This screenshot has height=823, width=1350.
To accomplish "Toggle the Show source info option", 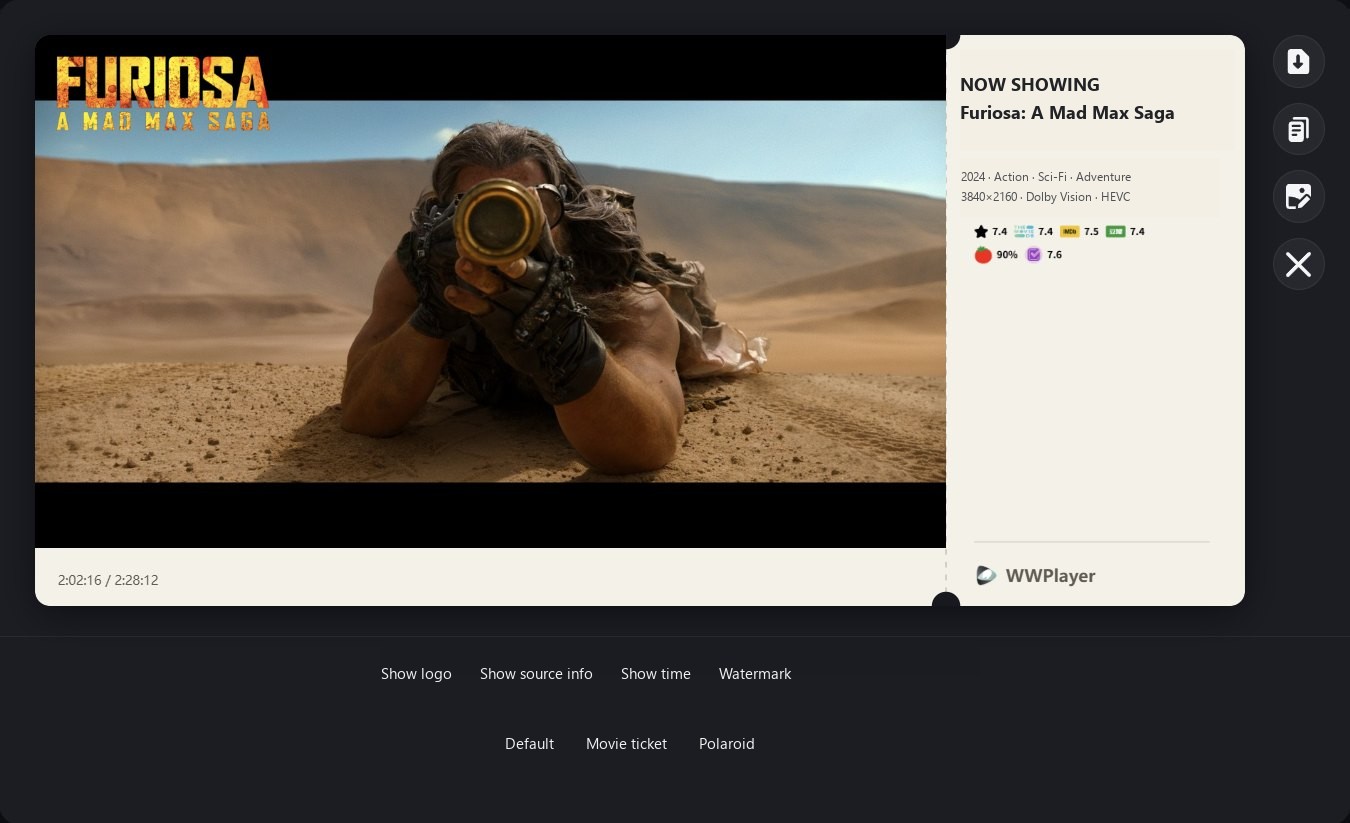I will [536, 674].
